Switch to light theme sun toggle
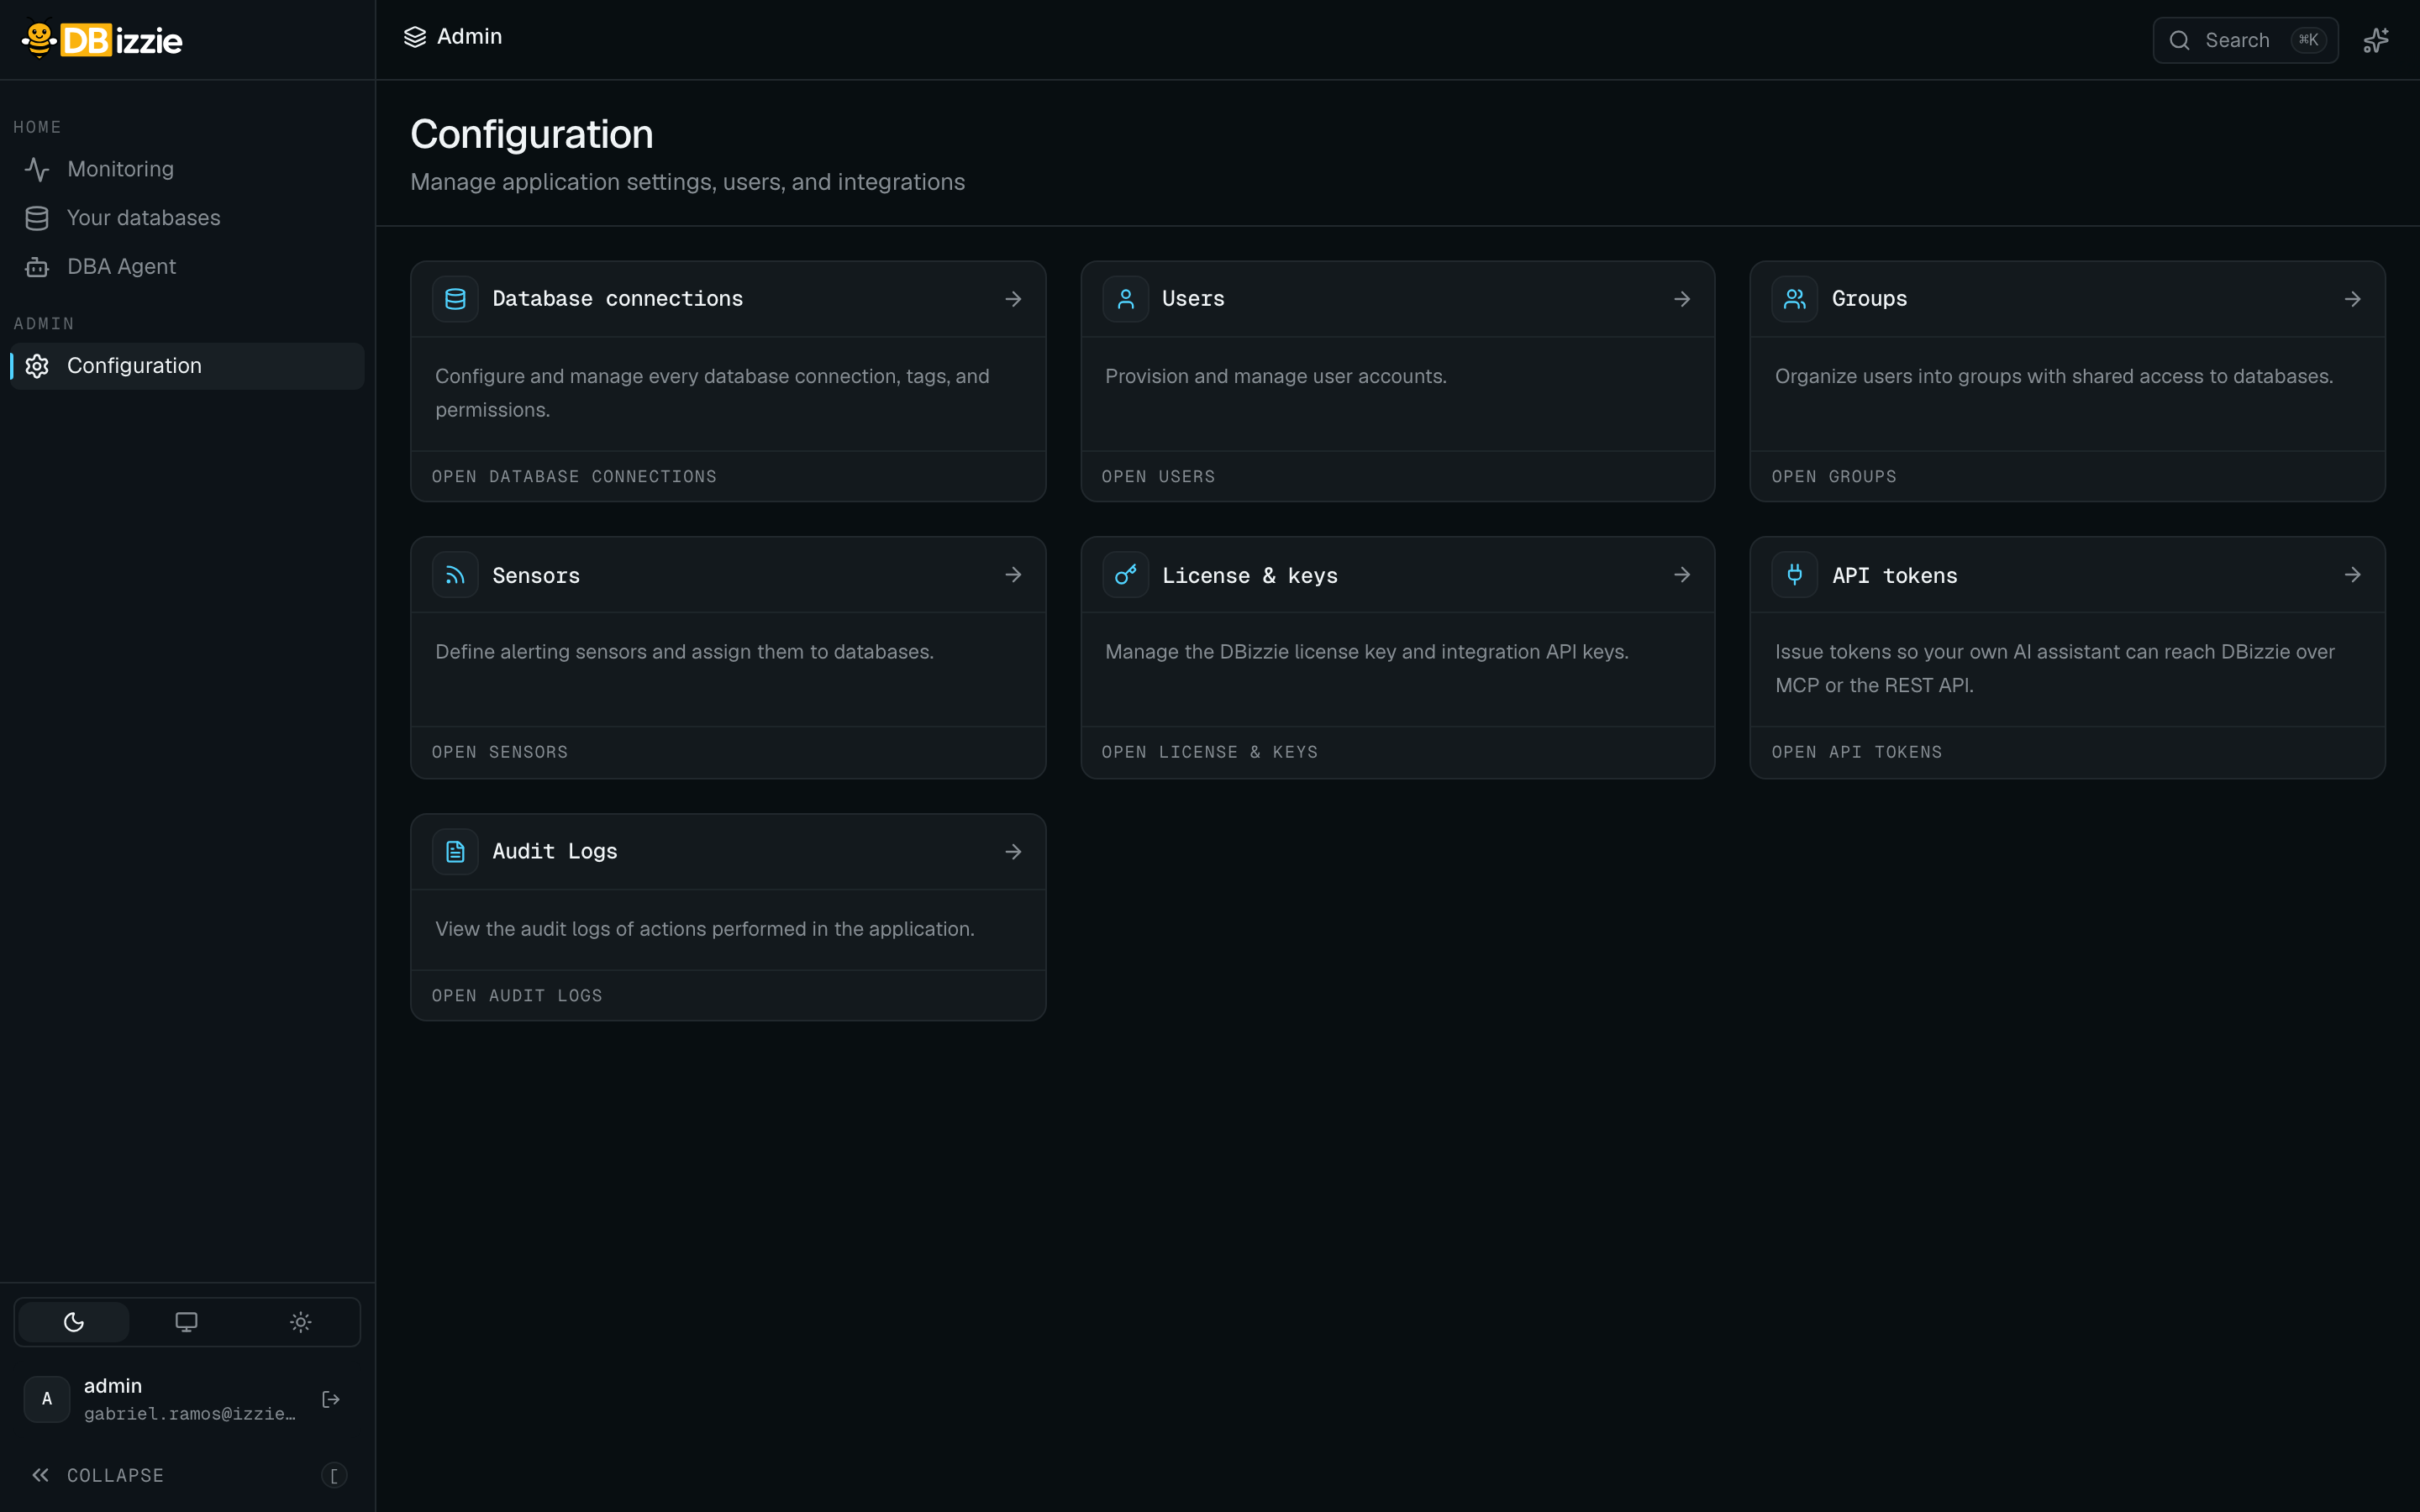 click(300, 1322)
